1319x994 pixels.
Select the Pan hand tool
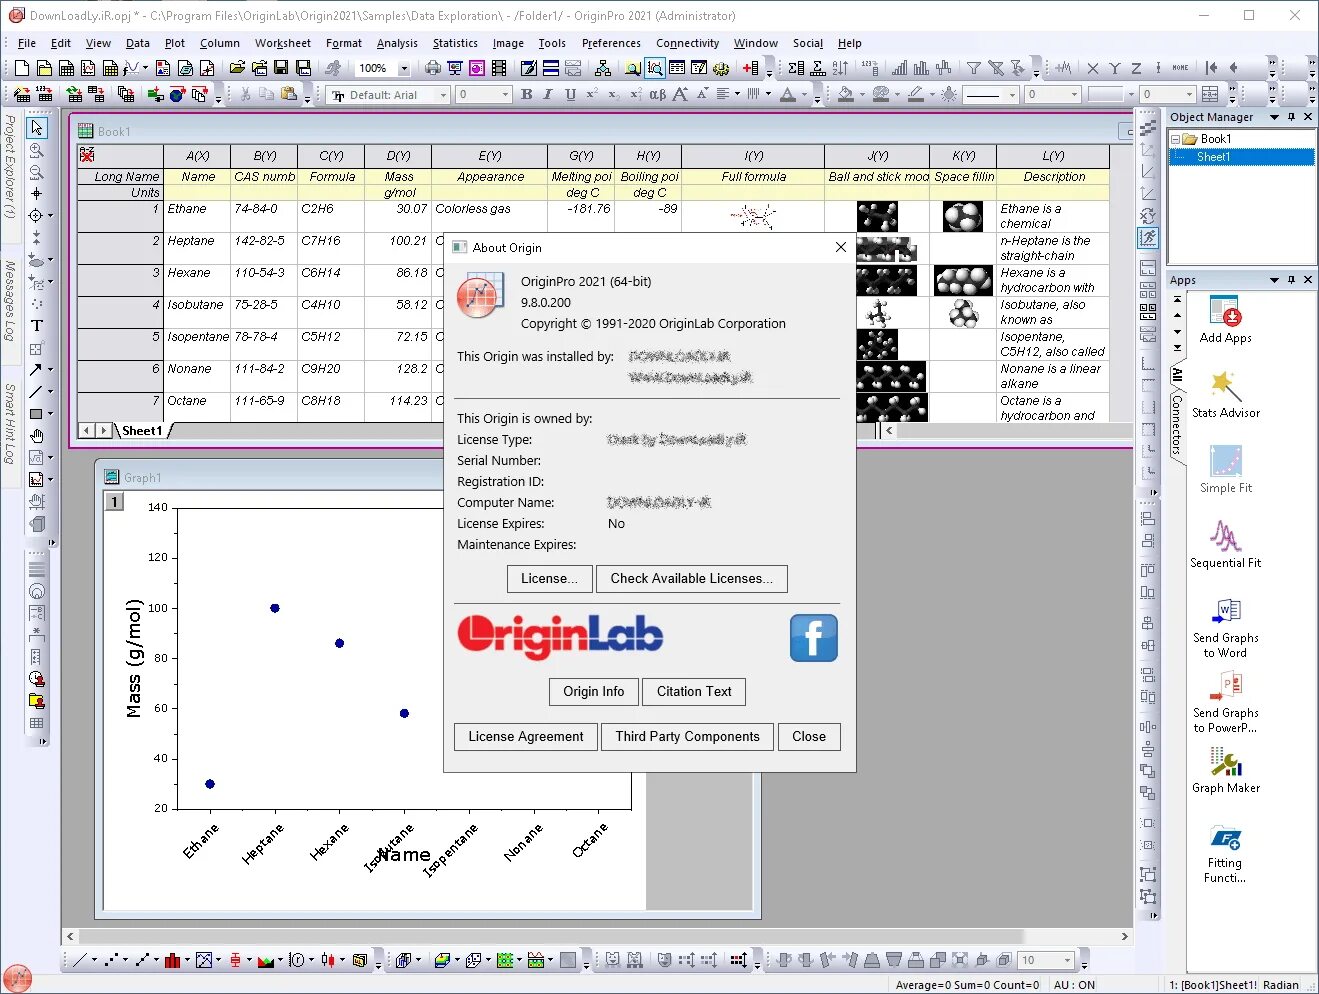tap(37, 436)
